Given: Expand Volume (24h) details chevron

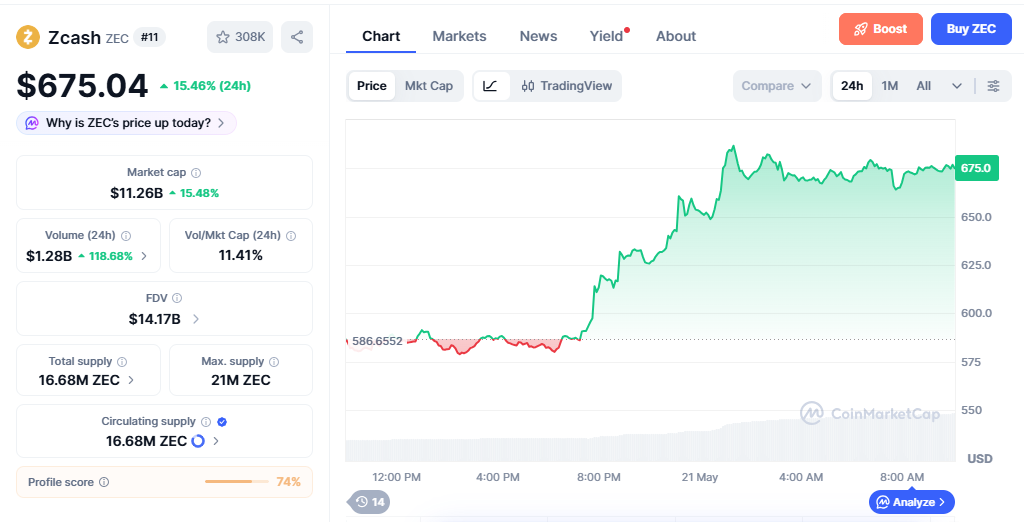Looking at the screenshot, I should (x=144, y=256).
